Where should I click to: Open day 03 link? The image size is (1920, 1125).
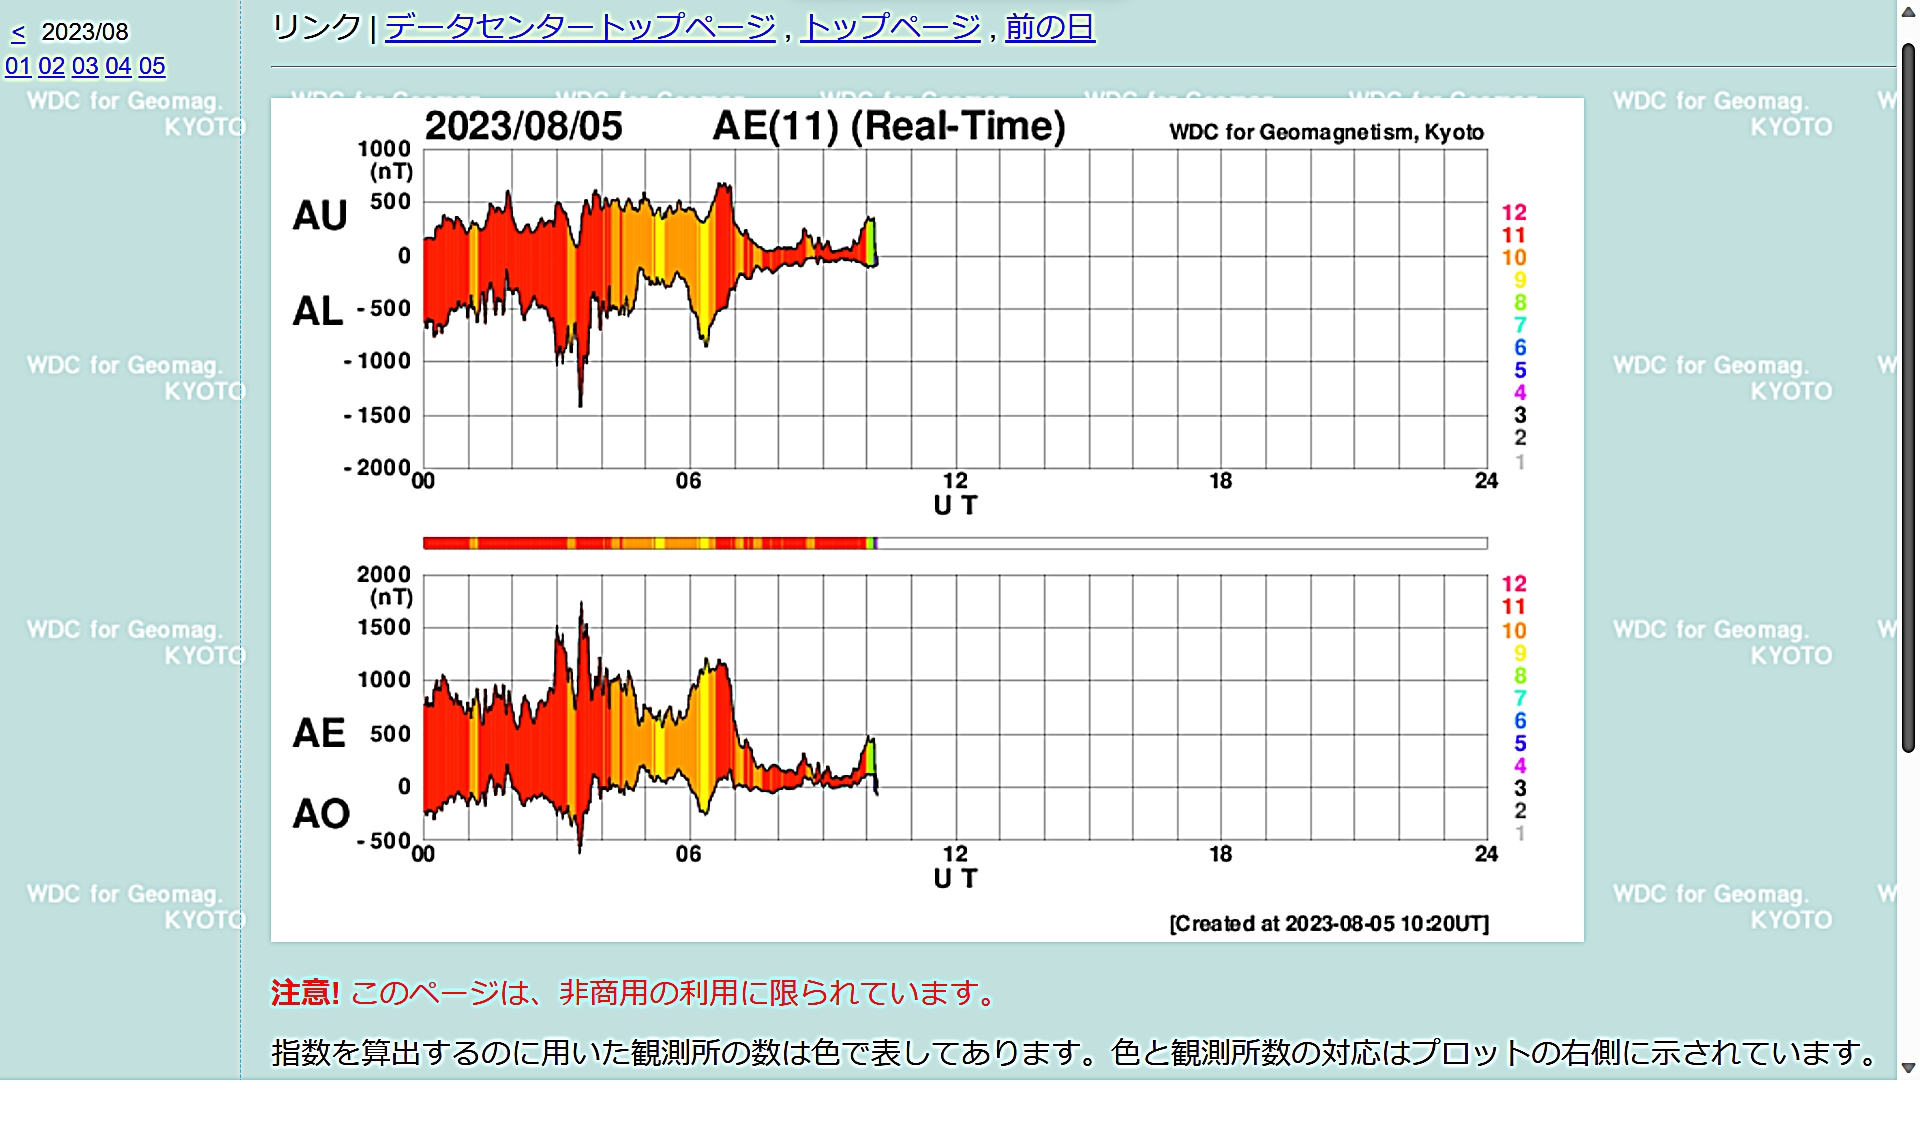(x=85, y=66)
